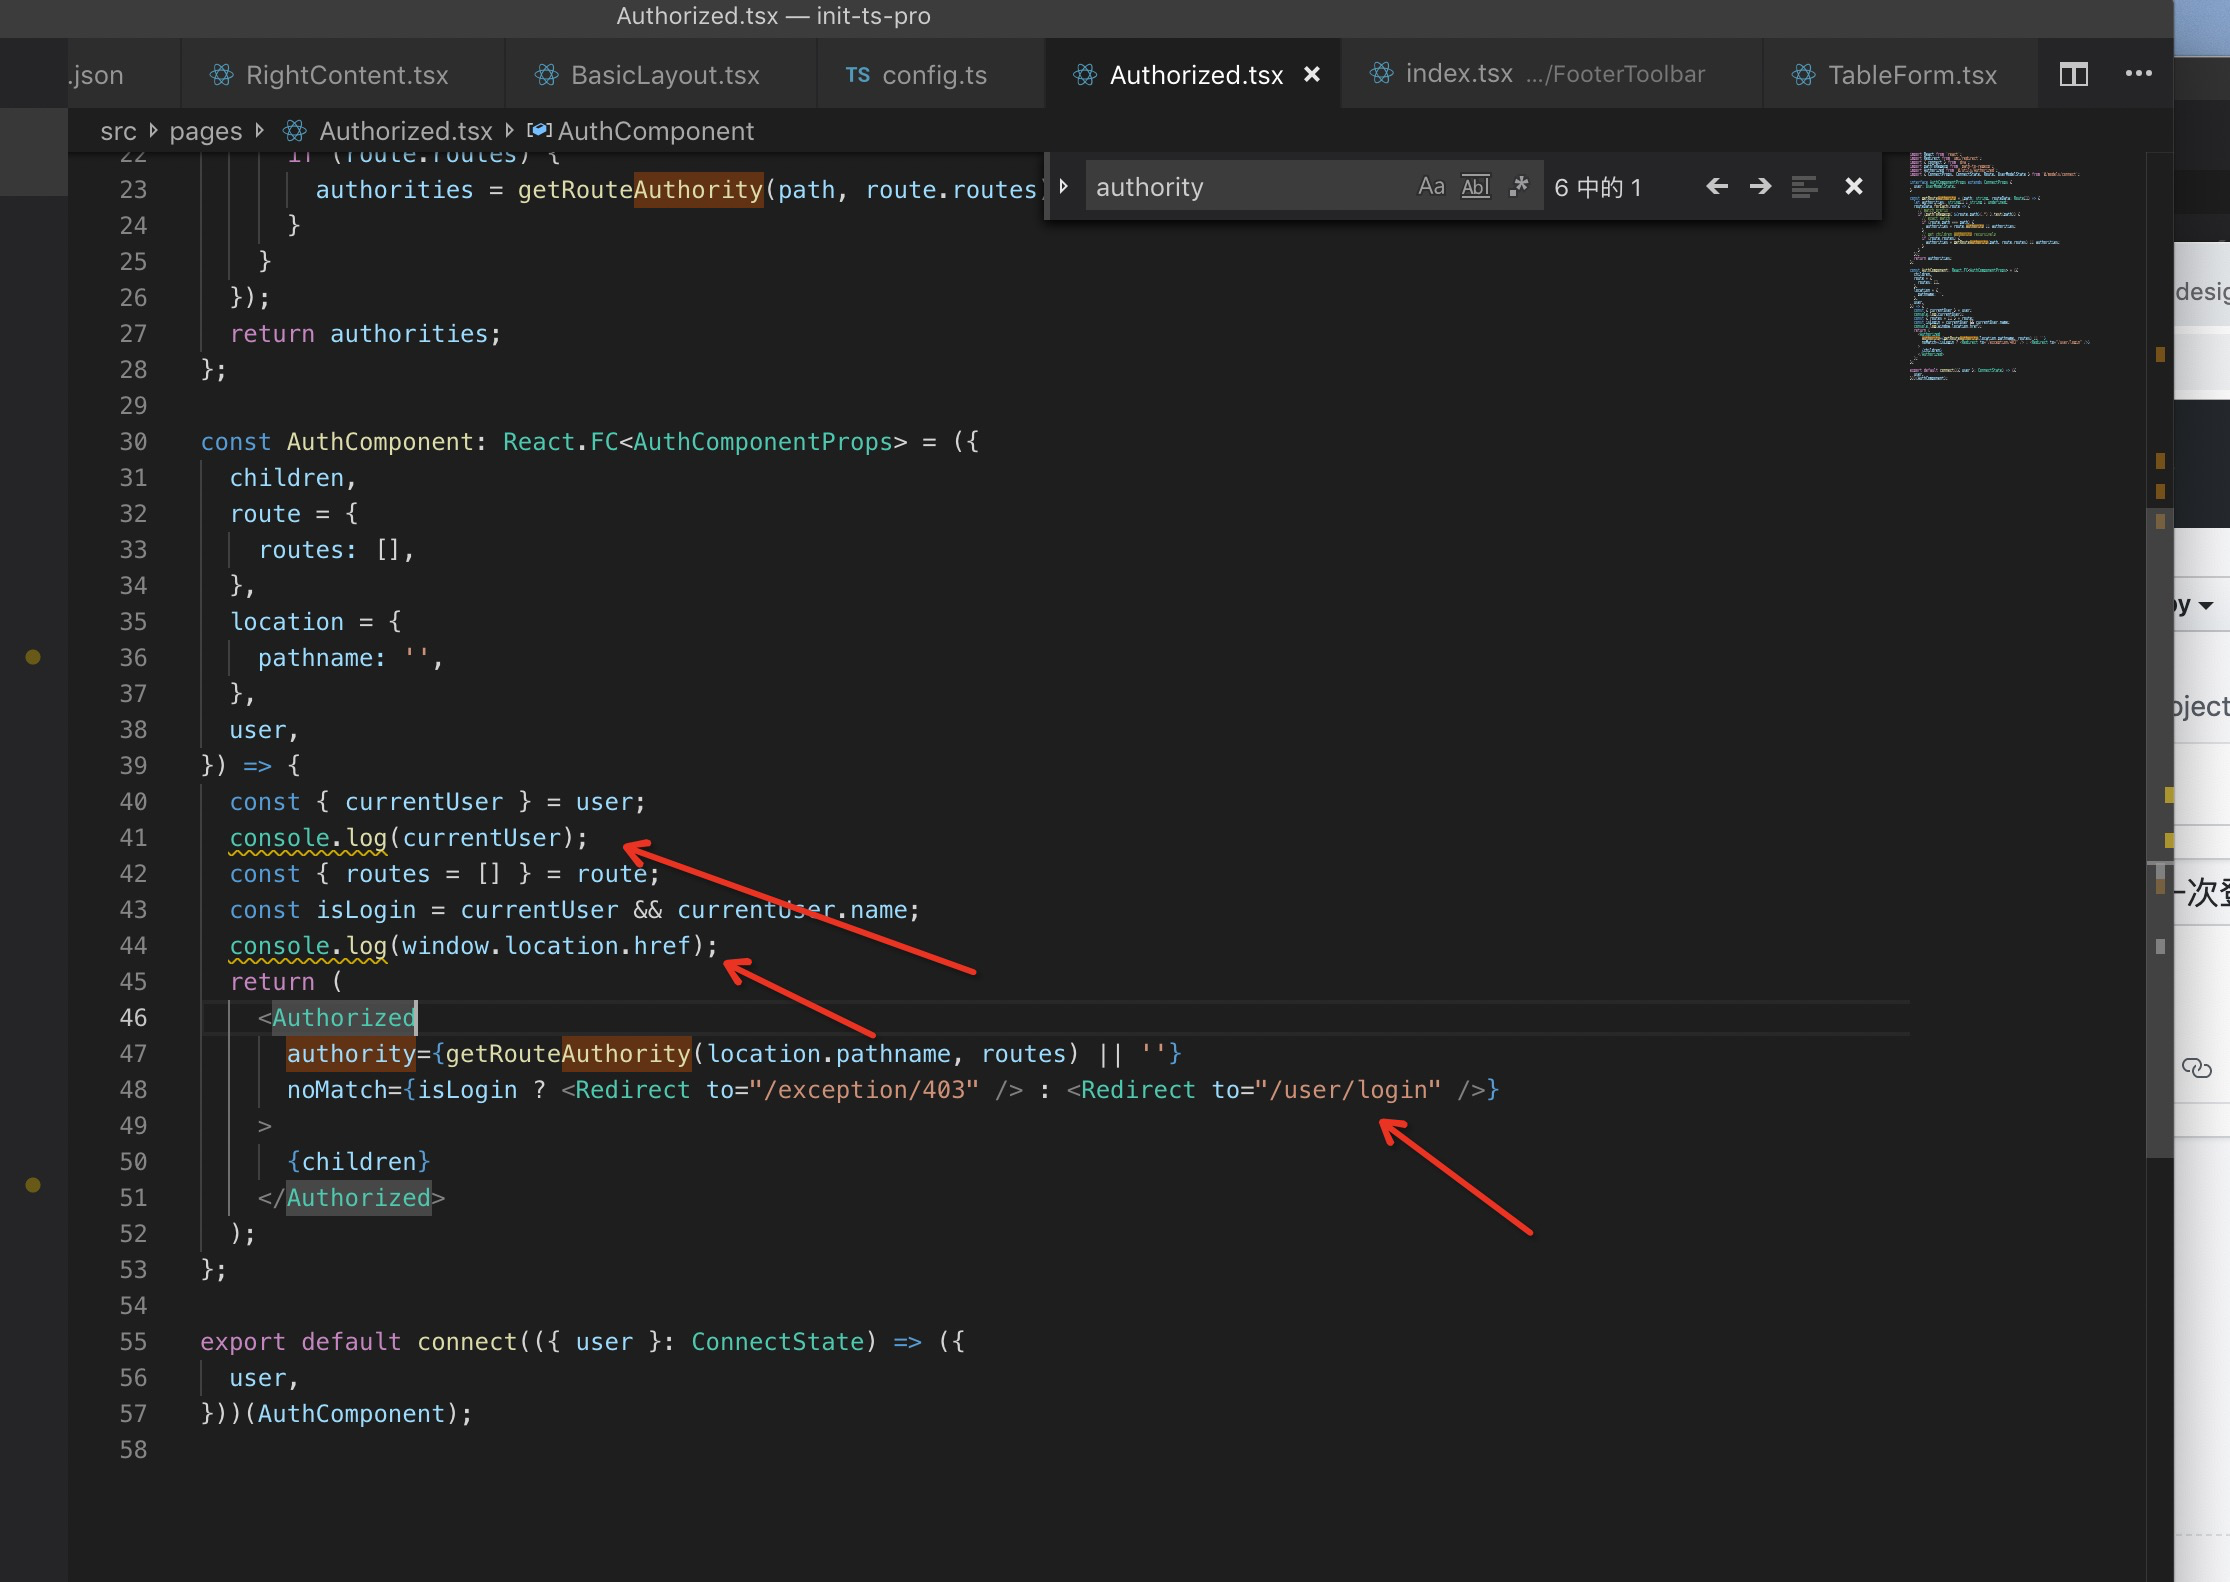Click the minimap code overview

[1990, 266]
